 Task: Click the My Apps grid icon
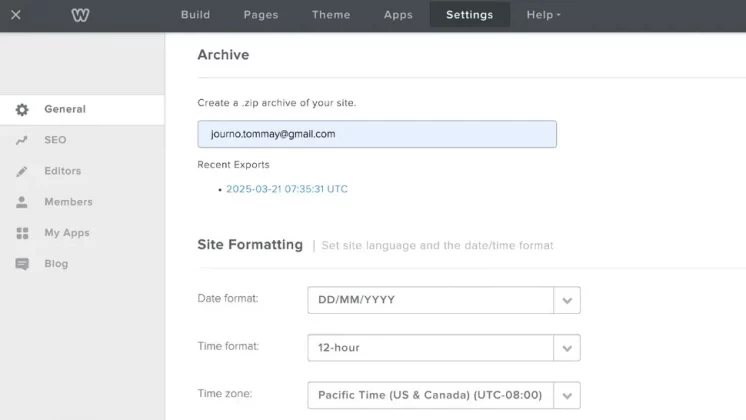click(x=22, y=234)
